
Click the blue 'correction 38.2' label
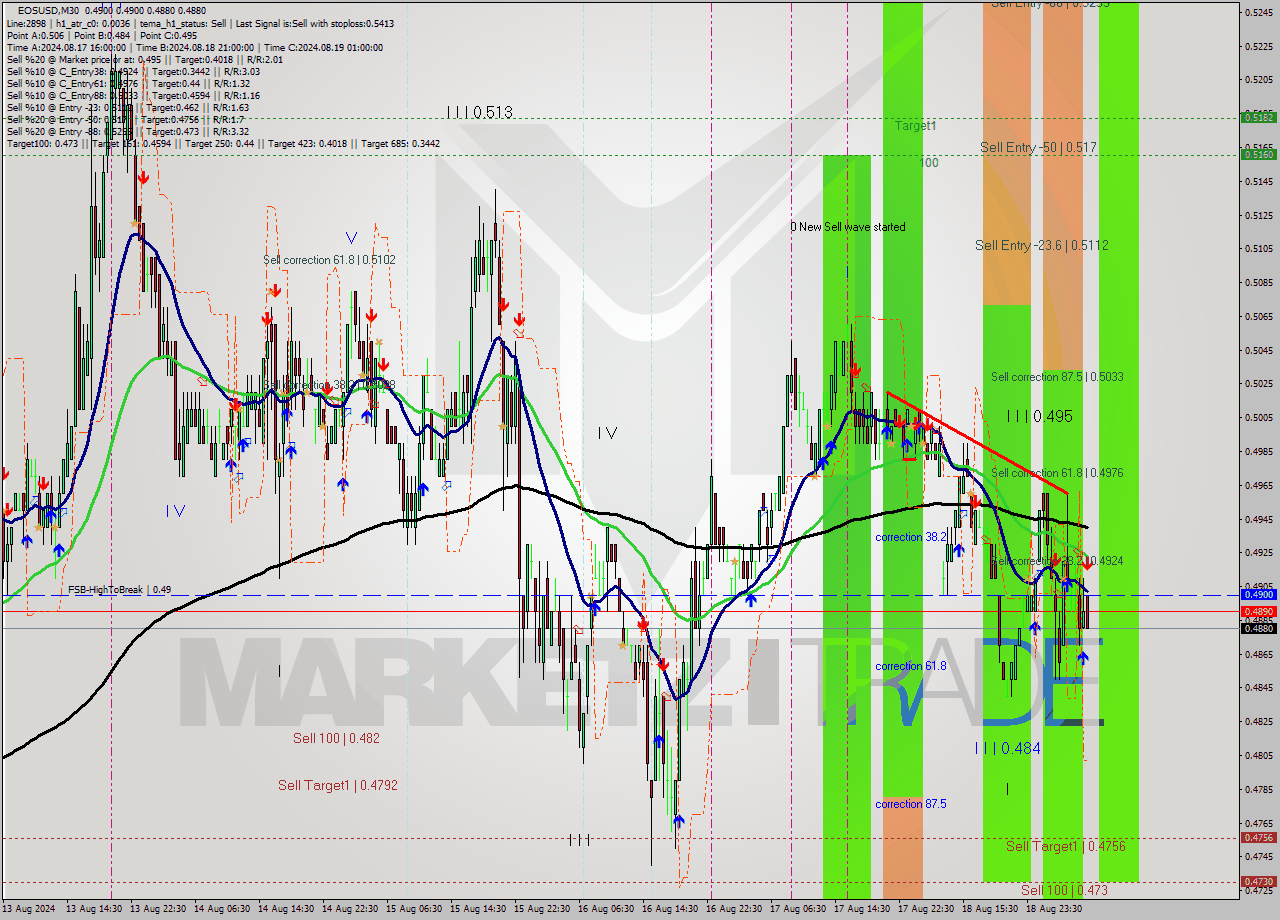pos(911,537)
